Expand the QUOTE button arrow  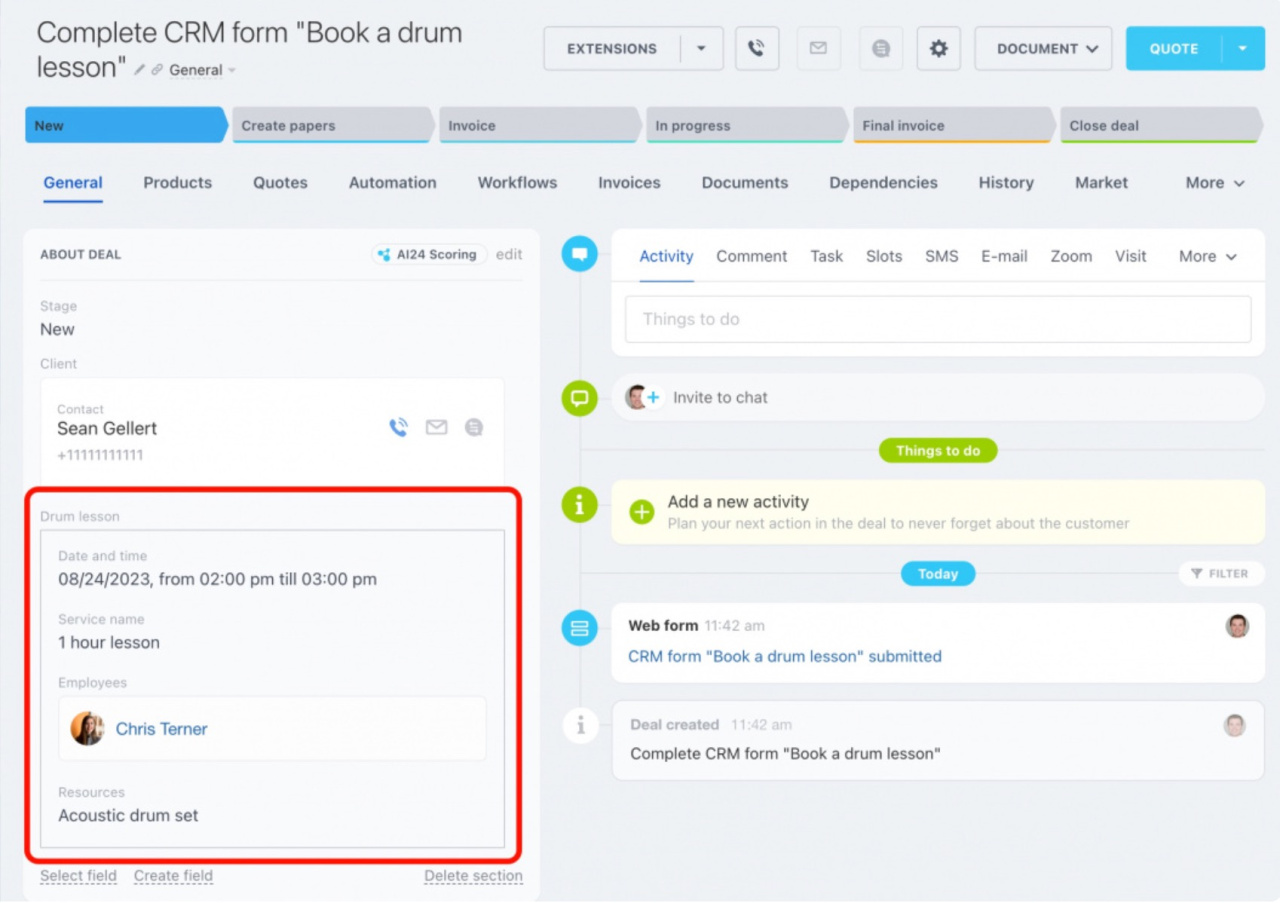pos(1243,48)
